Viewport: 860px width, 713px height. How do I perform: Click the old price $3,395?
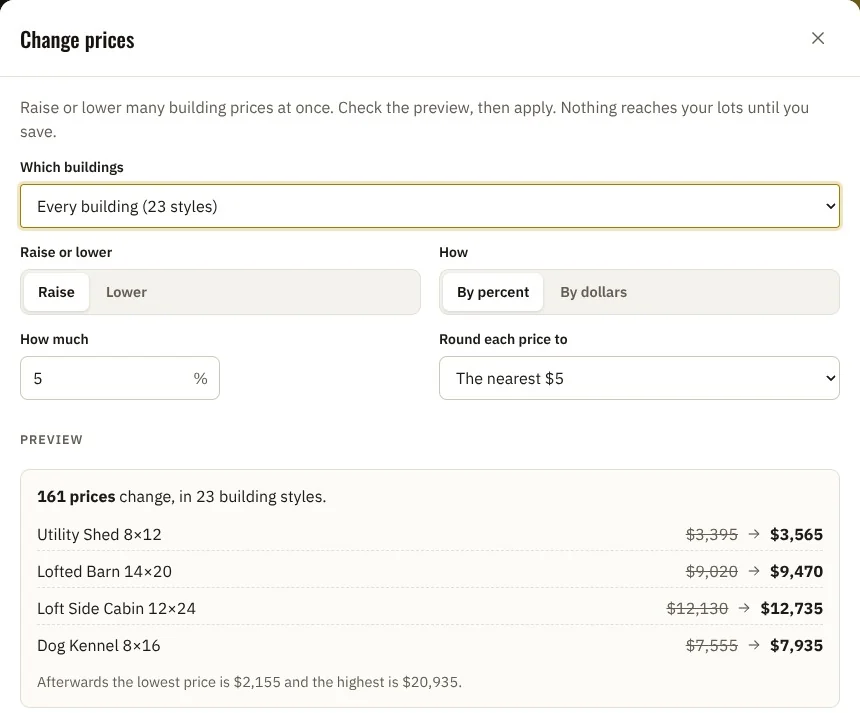tap(711, 534)
